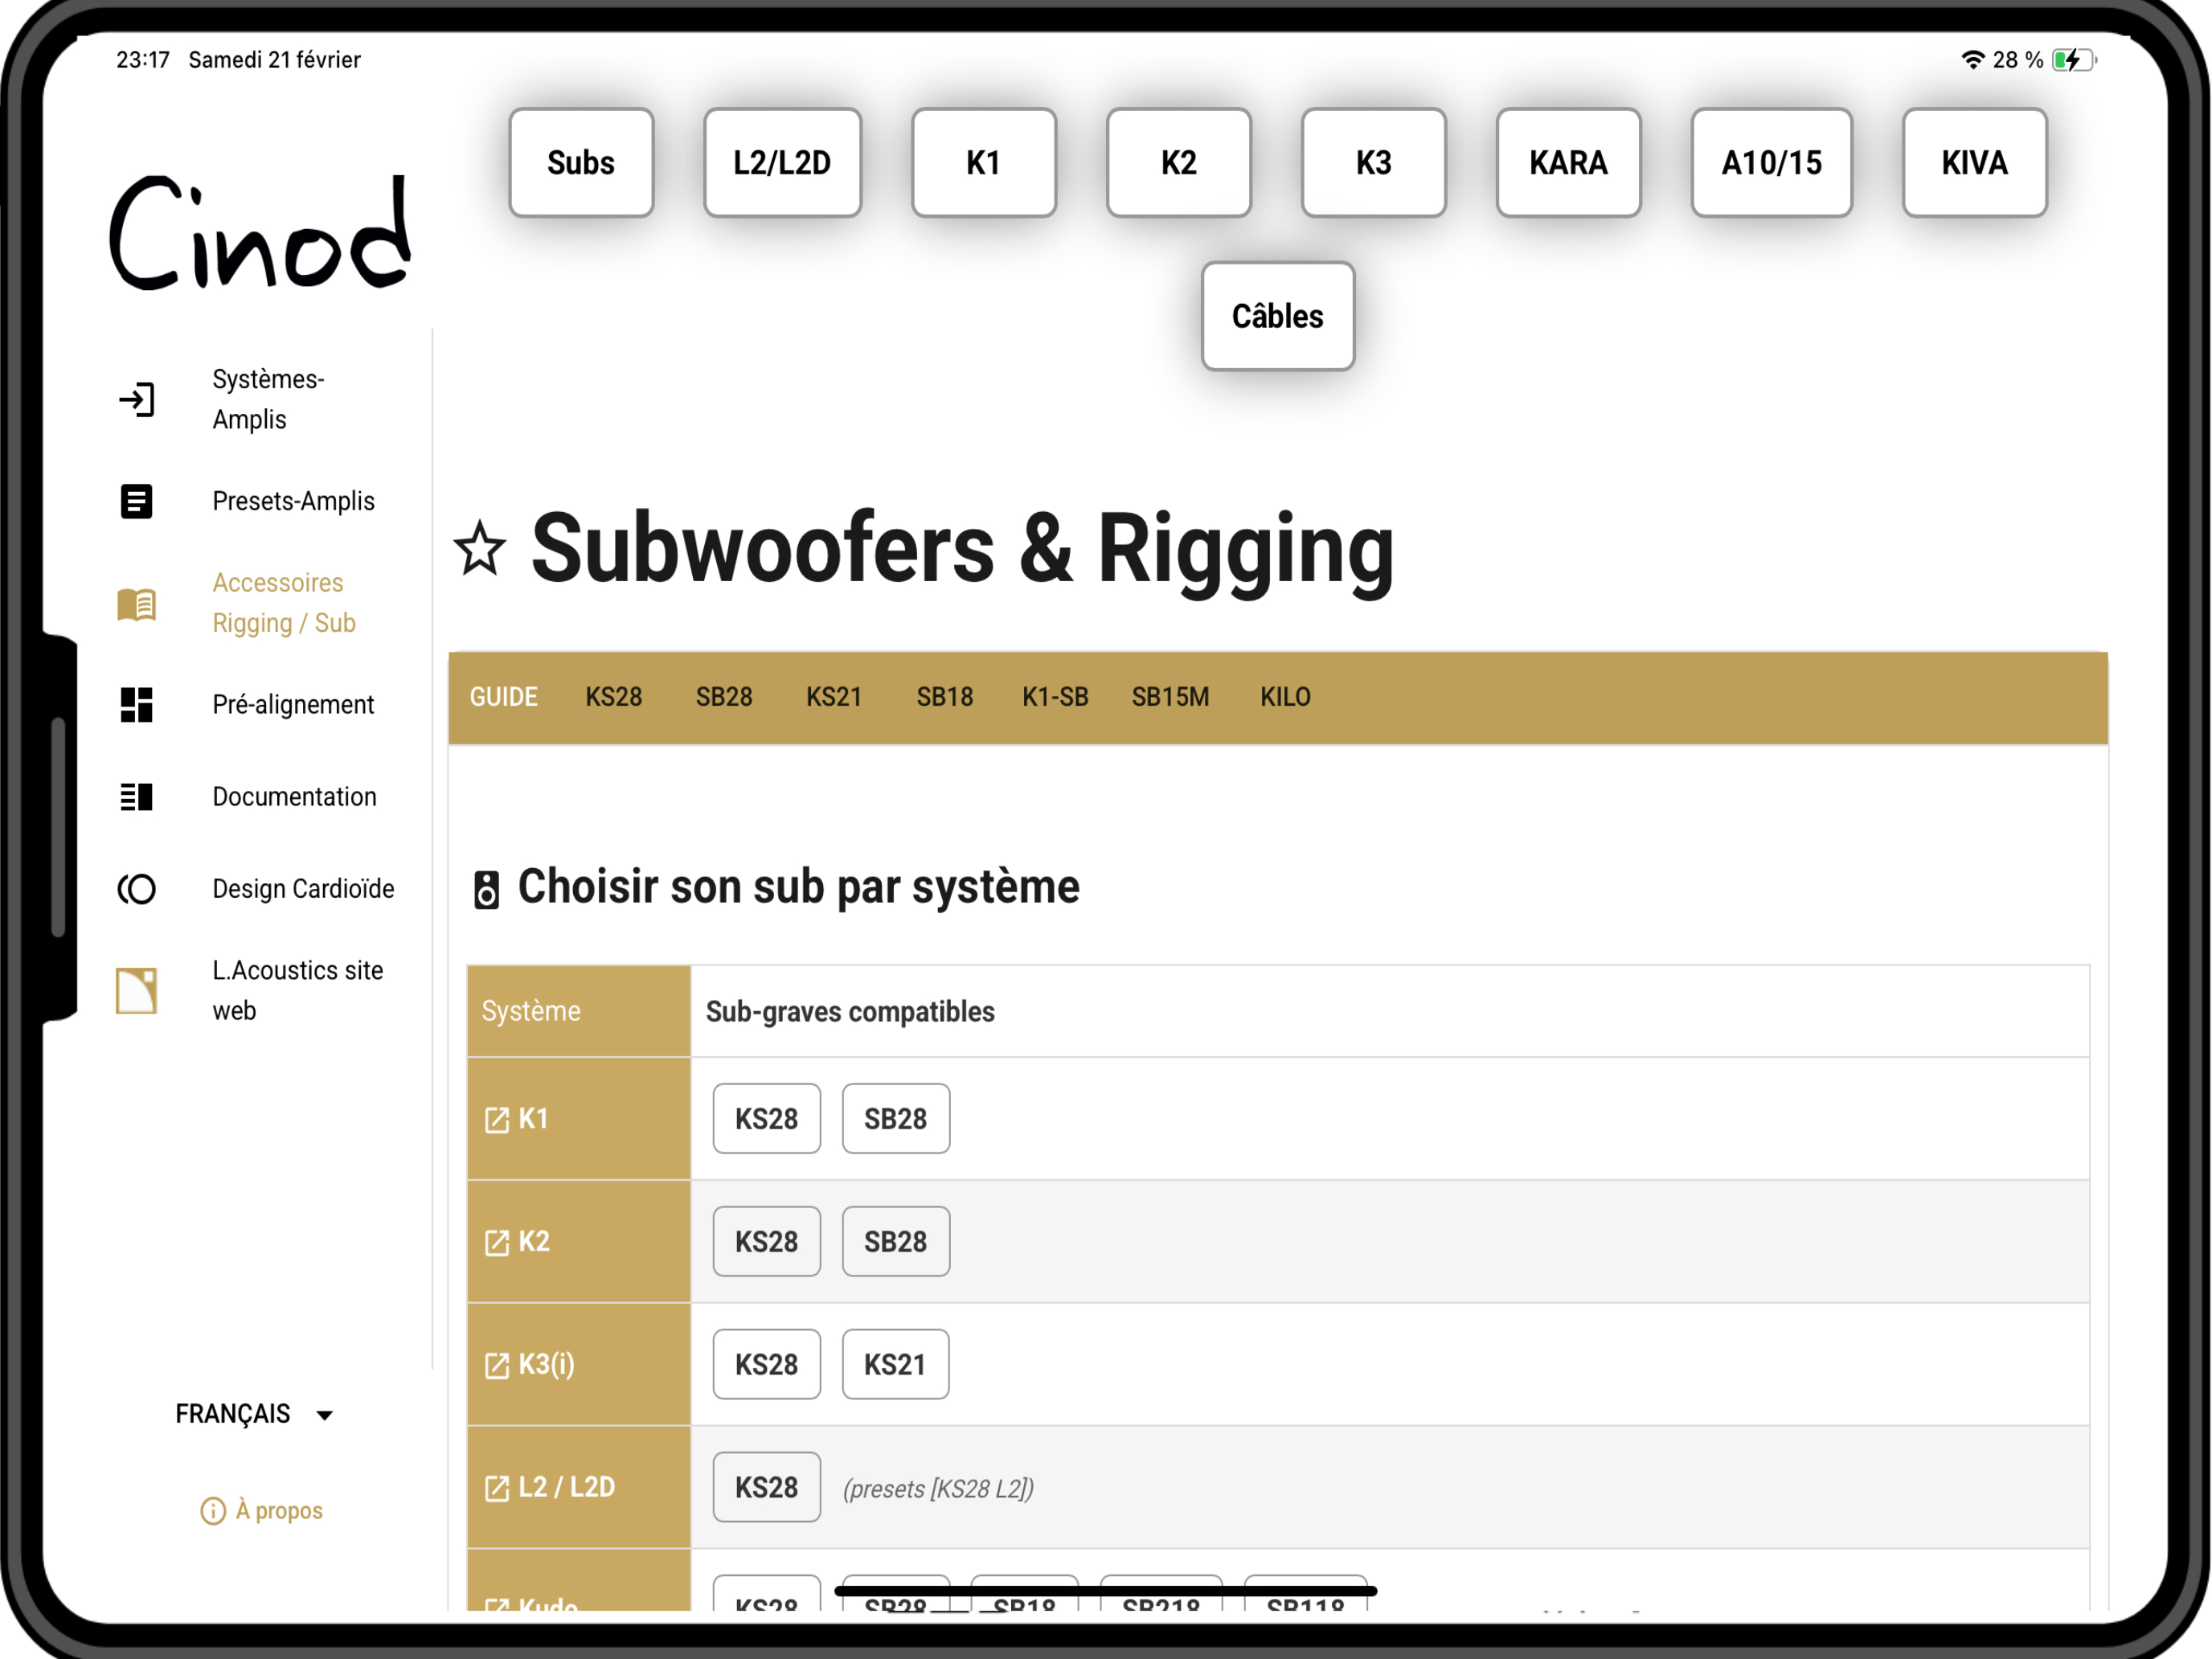
Task: Open the K1 top navigation button
Action: click(x=984, y=163)
